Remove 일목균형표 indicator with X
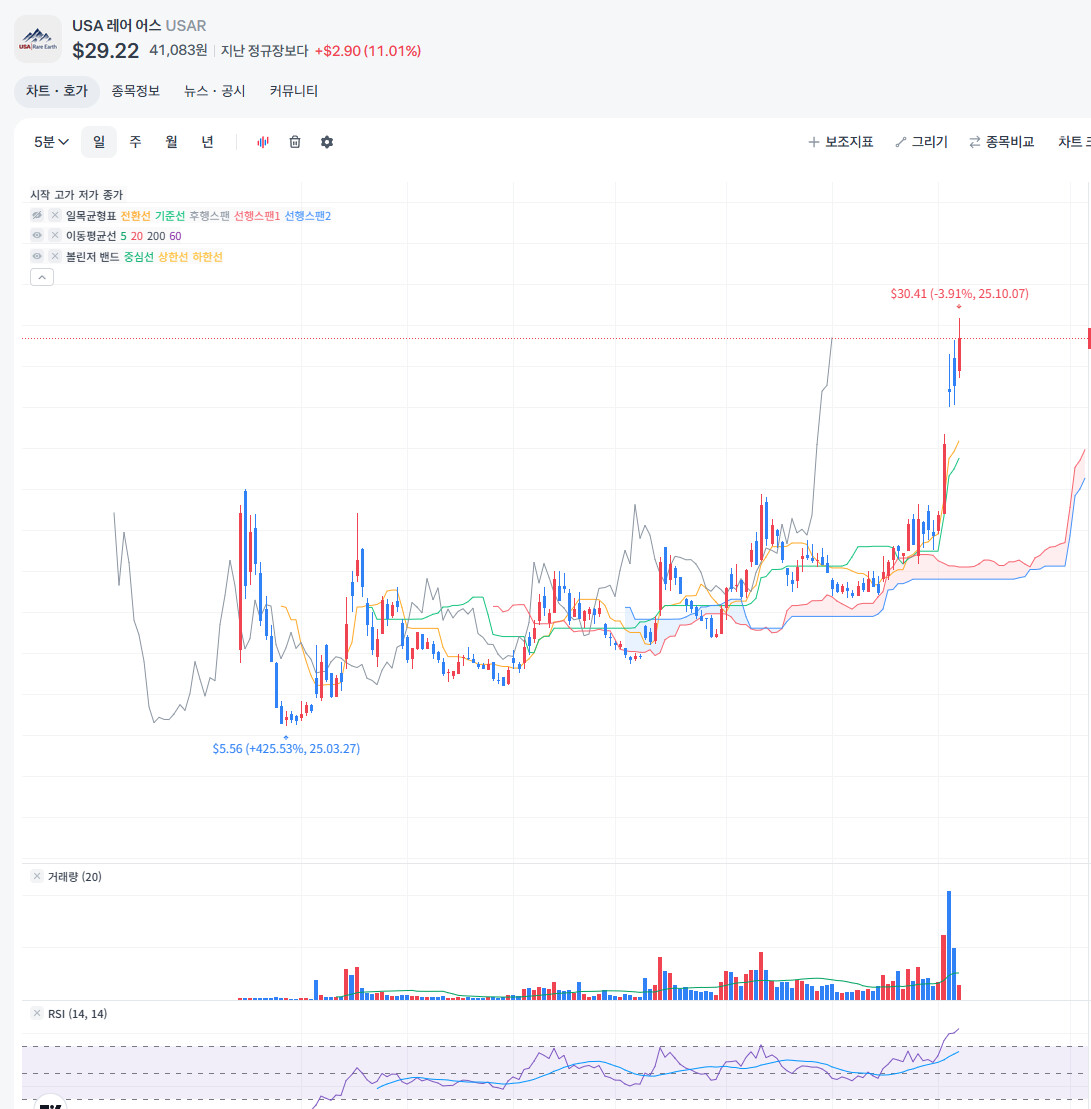Viewport: 1091px width, 1109px height. (x=54, y=215)
